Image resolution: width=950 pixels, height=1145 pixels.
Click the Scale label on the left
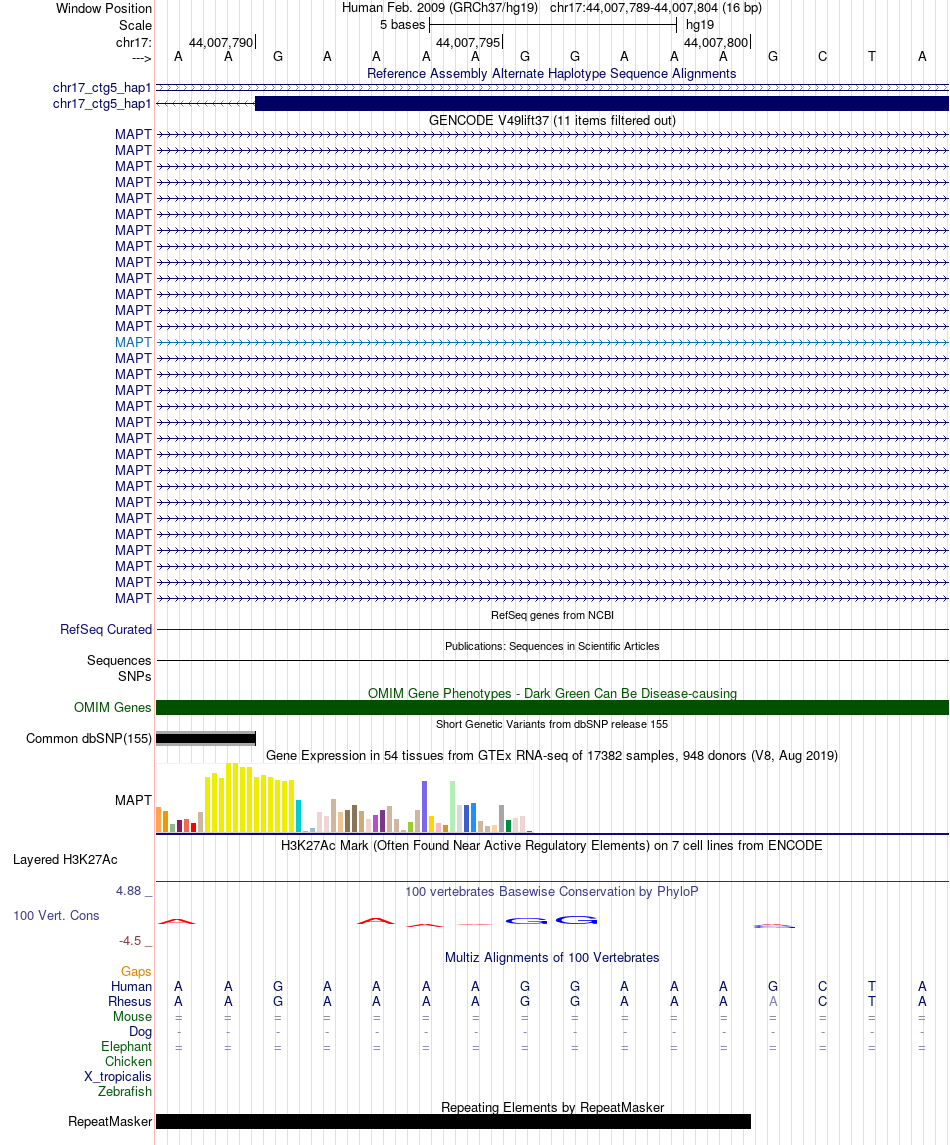point(135,25)
